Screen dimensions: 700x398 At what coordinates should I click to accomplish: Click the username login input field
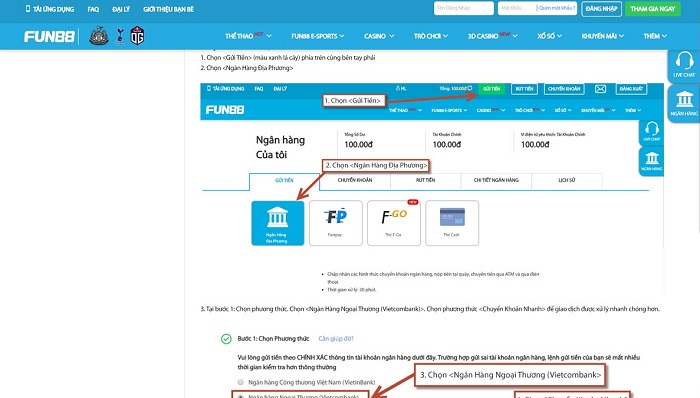tap(463, 8)
